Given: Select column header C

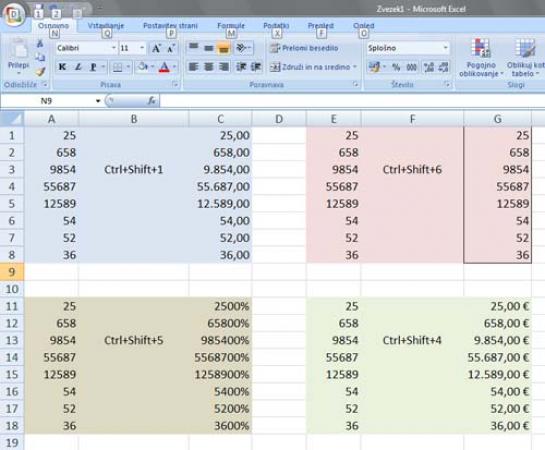Looking at the screenshot, I should [x=220, y=119].
